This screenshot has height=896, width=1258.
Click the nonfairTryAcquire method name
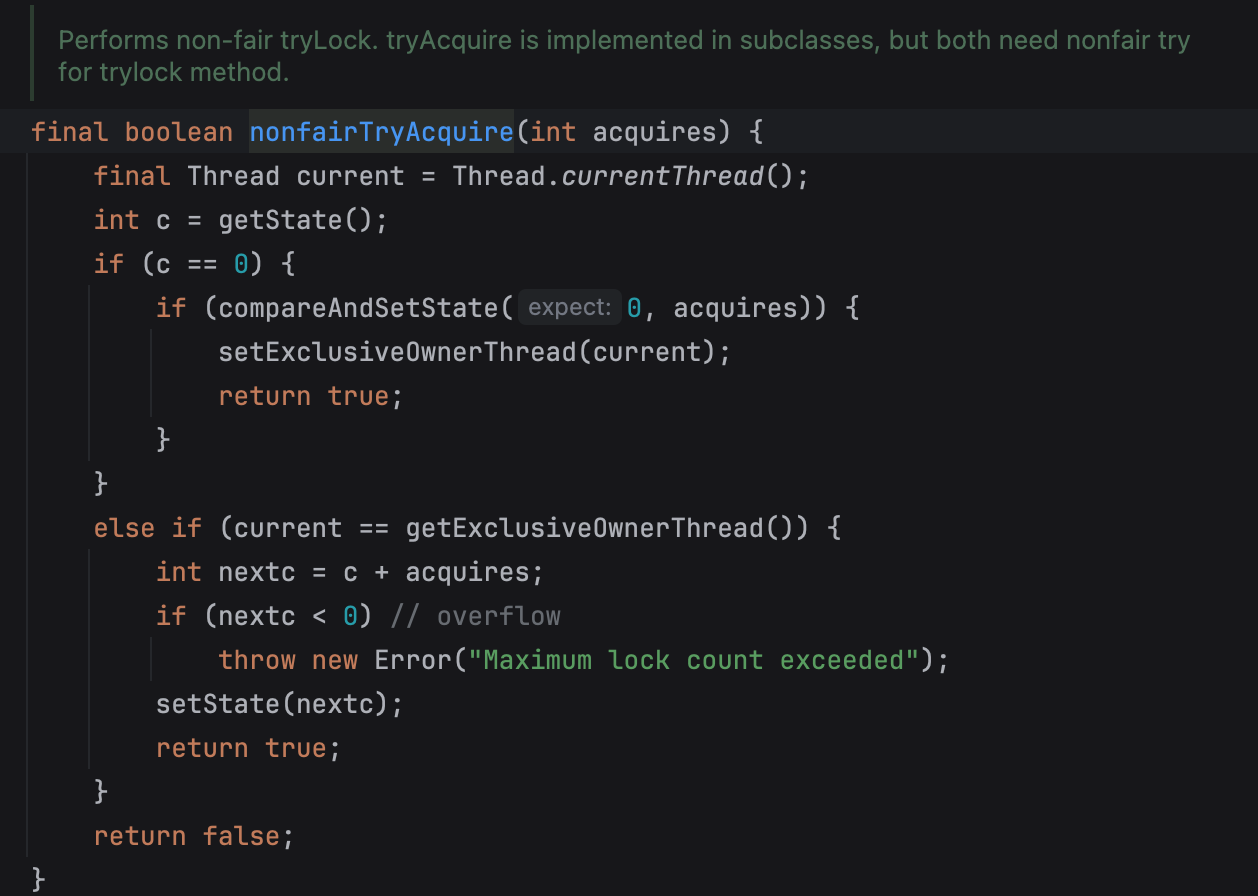point(381,132)
